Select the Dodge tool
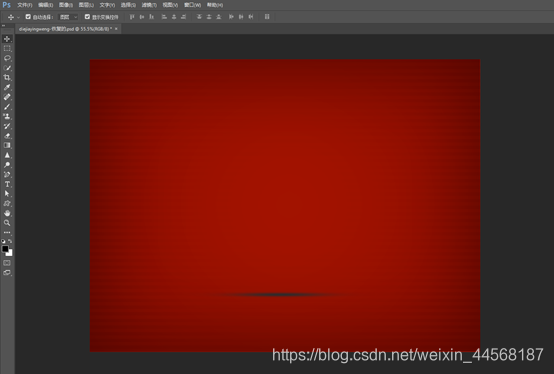Screen dimensions: 554x374 pyautogui.click(x=7, y=165)
